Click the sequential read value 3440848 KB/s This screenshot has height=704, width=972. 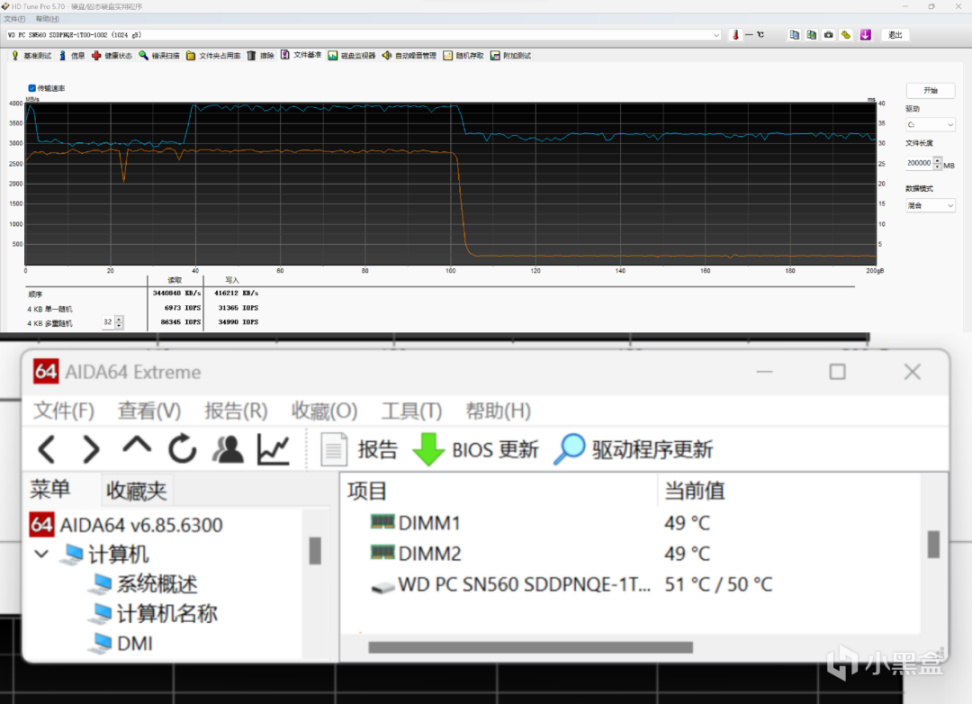click(177, 293)
